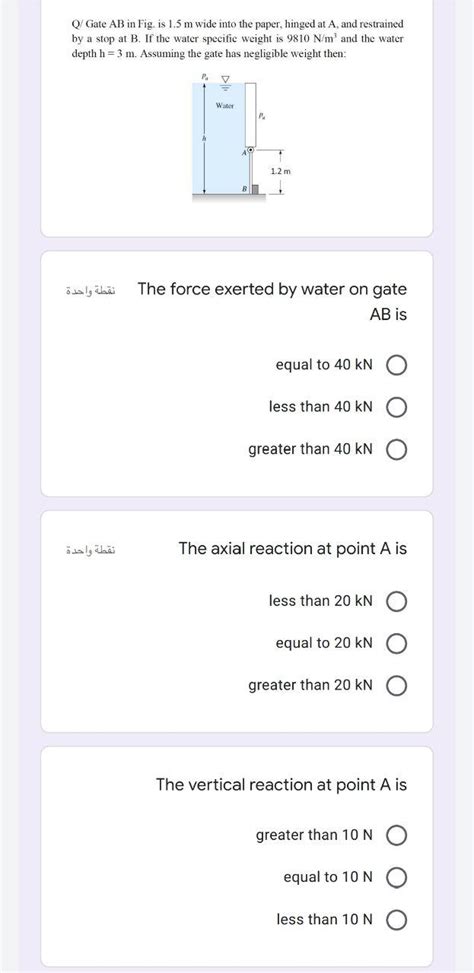Click the points label beside the water force question
The width and height of the screenshot is (474, 973).
(94, 290)
